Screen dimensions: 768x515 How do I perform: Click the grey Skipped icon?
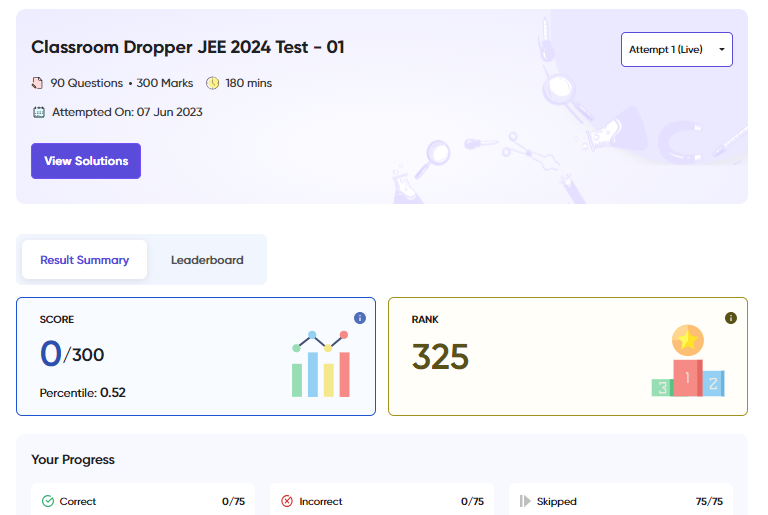(525, 501)
